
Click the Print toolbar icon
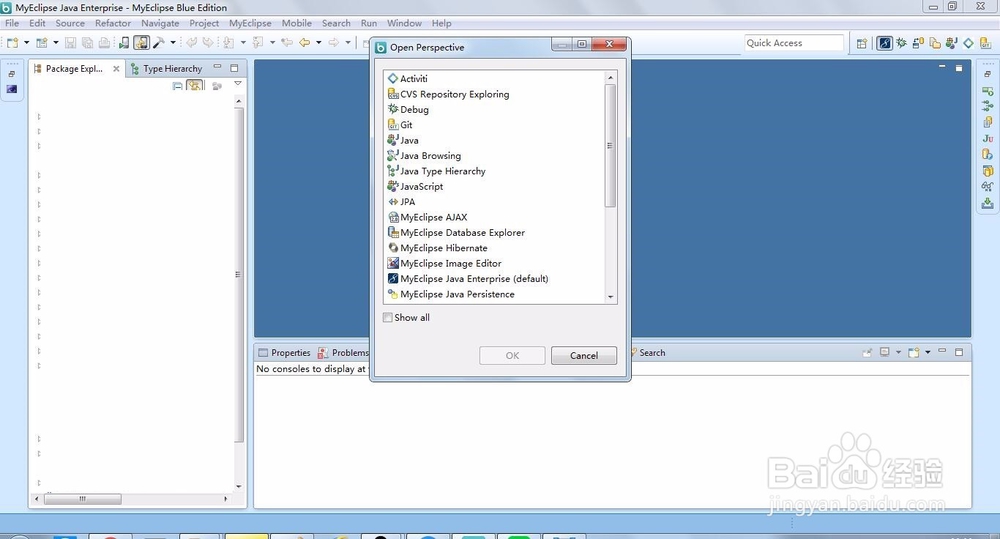click(x=104, y=43)
